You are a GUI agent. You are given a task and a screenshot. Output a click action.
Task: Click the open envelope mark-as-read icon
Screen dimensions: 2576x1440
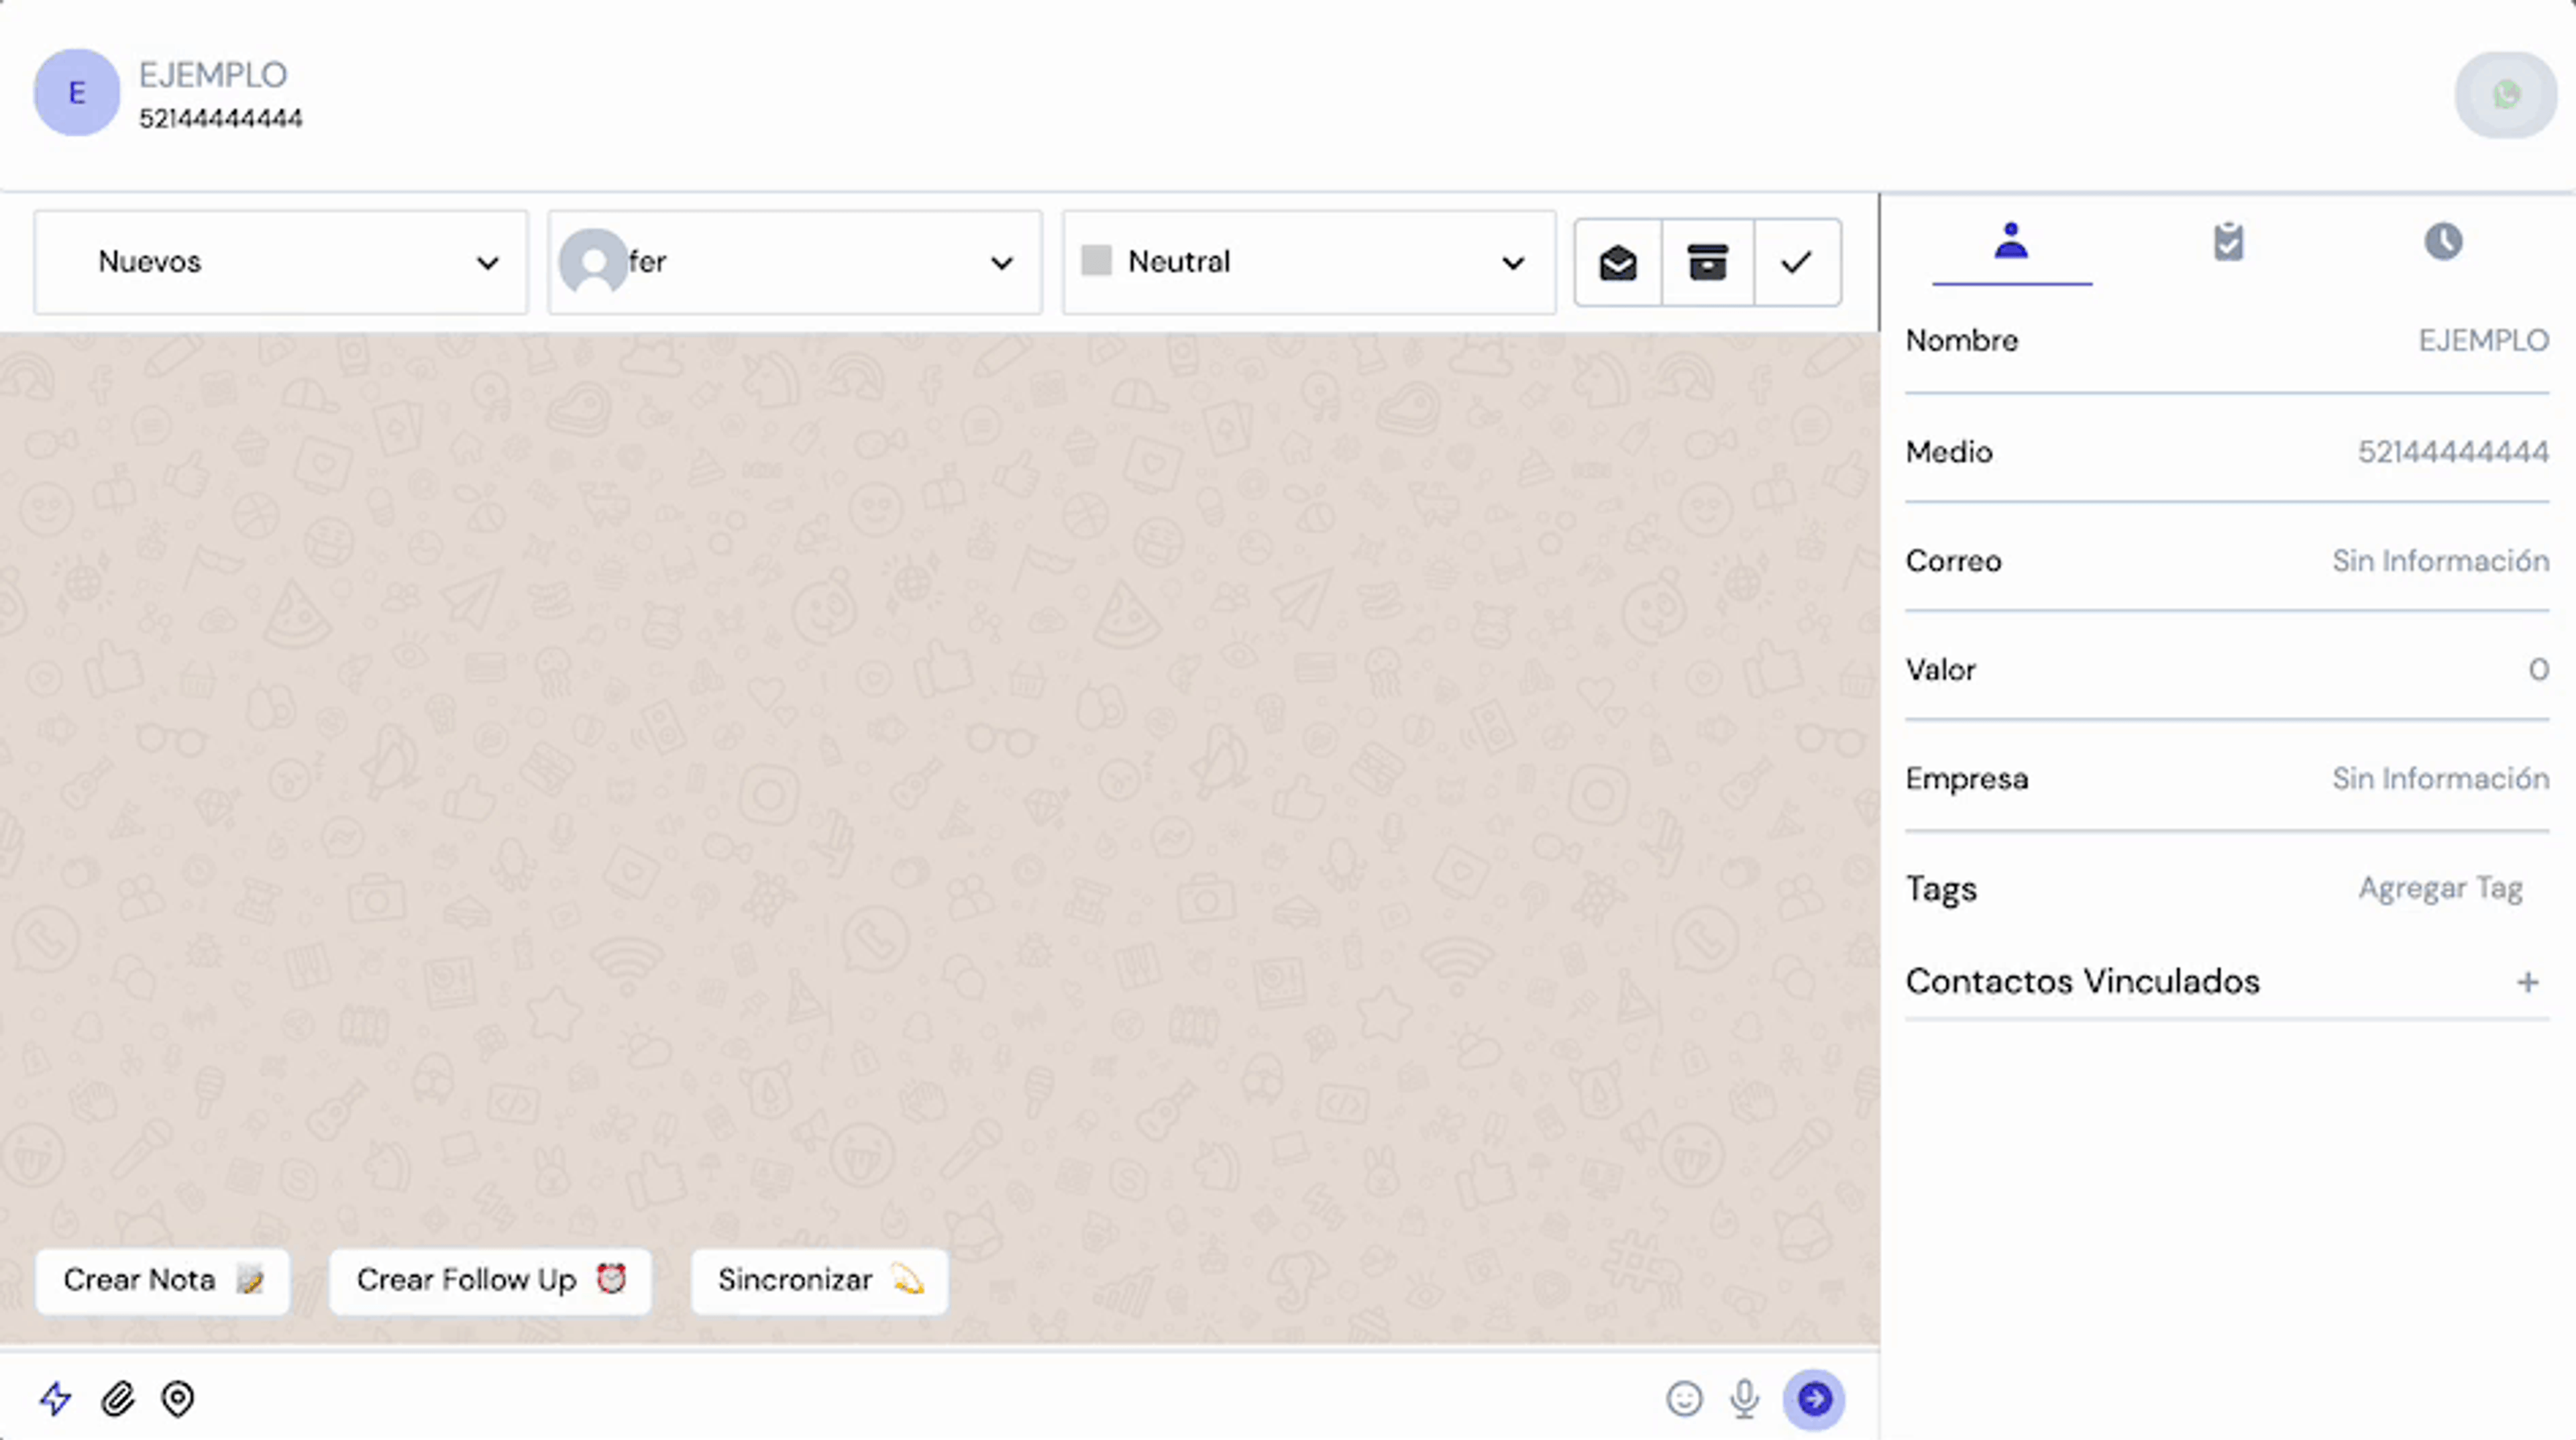pos(1618,263)
